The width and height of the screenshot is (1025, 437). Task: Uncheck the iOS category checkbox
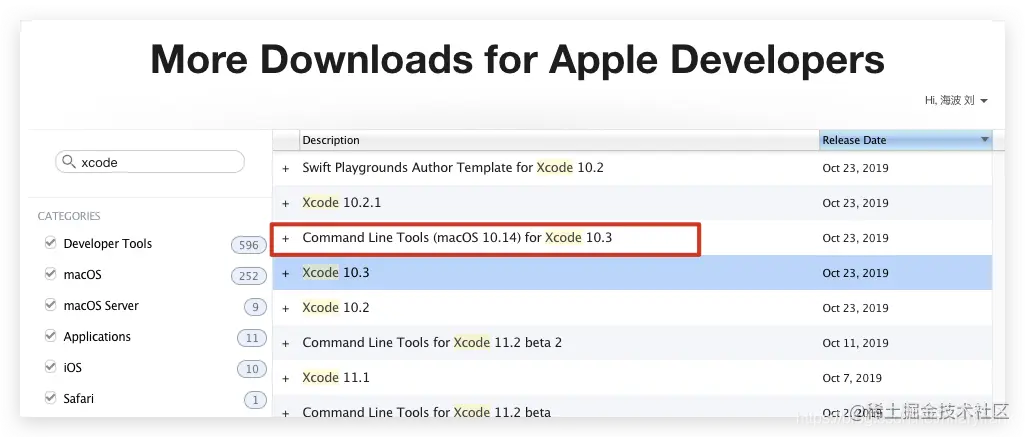pyautogui.click(x=50, y=367)
